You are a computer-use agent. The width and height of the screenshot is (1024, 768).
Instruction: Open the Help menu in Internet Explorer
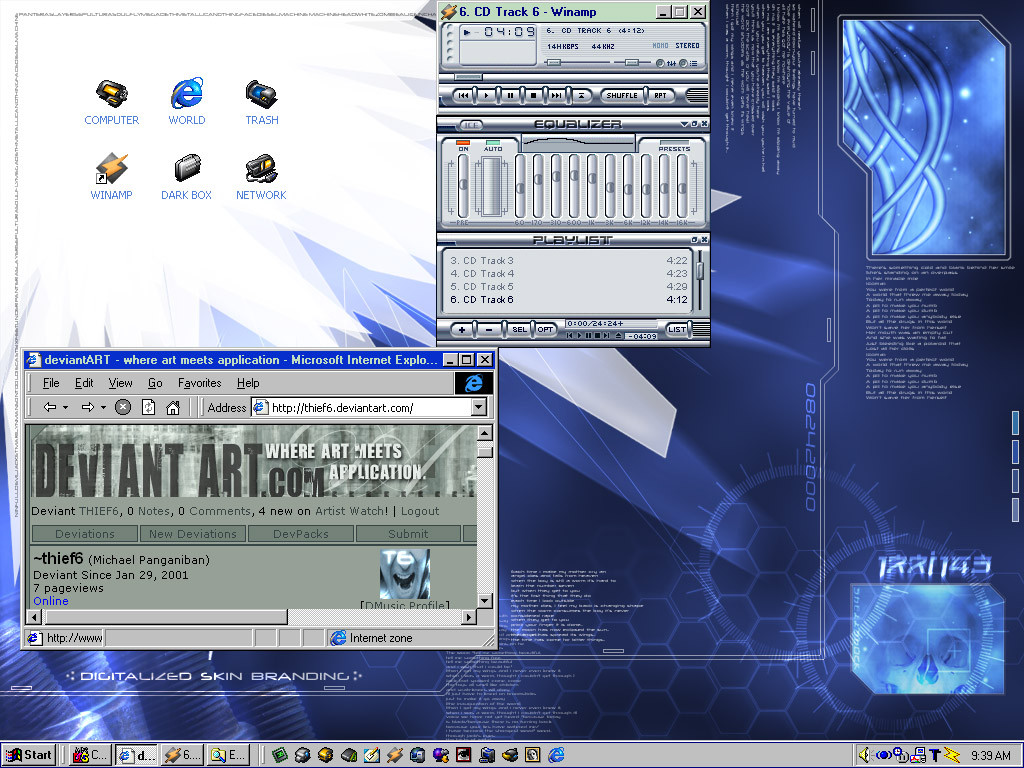(x=248, y=383)
